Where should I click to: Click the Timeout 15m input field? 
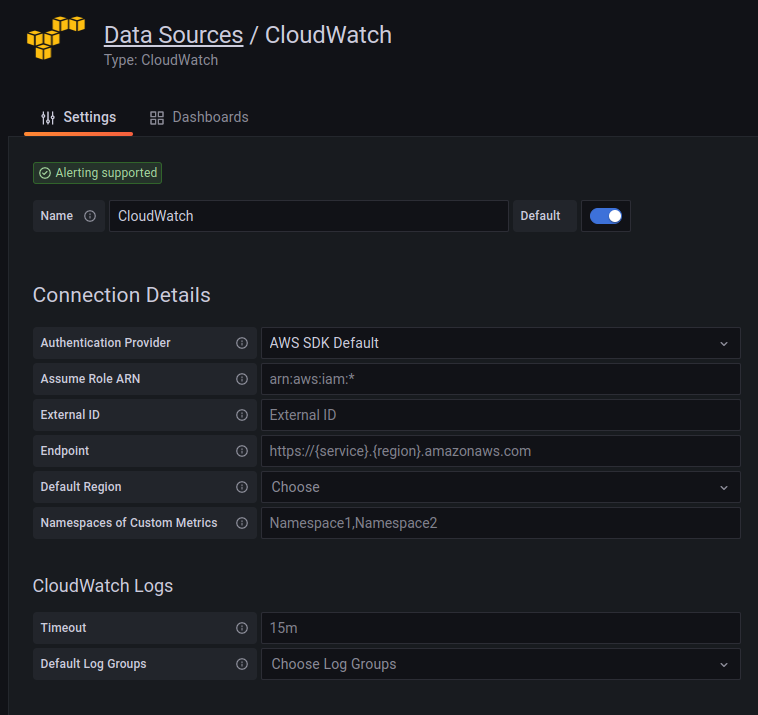pos(501,628)
